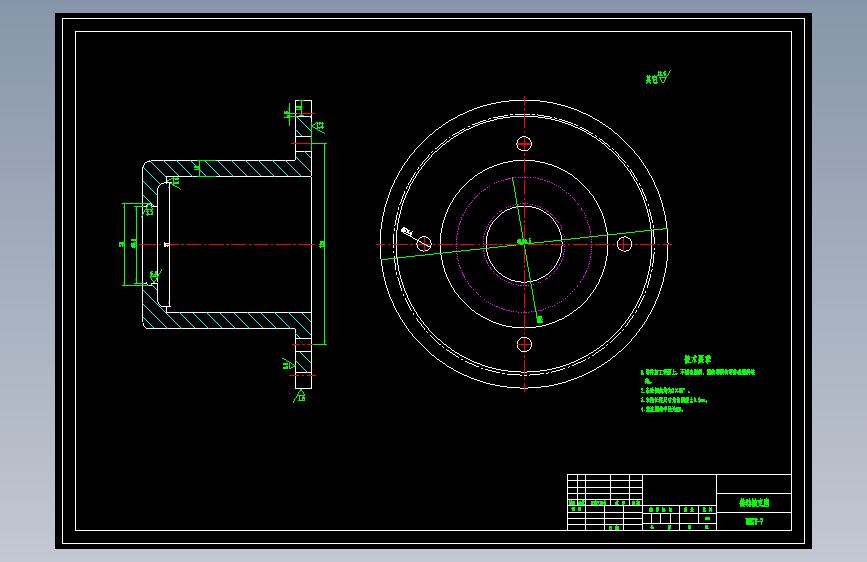Select the left bolt hole diameter leader label
Viewport: 867px width, 562px height.
coord(408,231)
